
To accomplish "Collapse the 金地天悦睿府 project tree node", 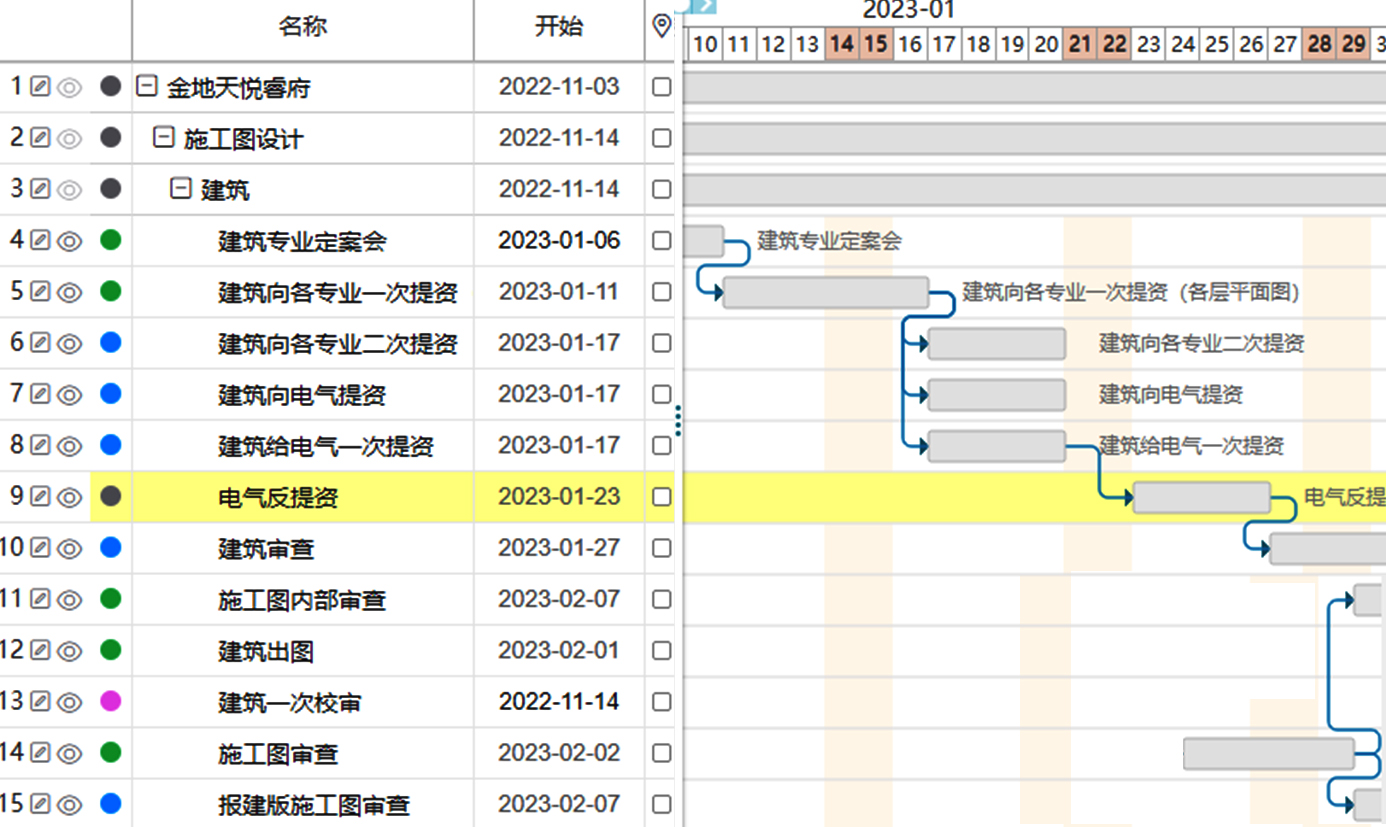I will [147, 87].
